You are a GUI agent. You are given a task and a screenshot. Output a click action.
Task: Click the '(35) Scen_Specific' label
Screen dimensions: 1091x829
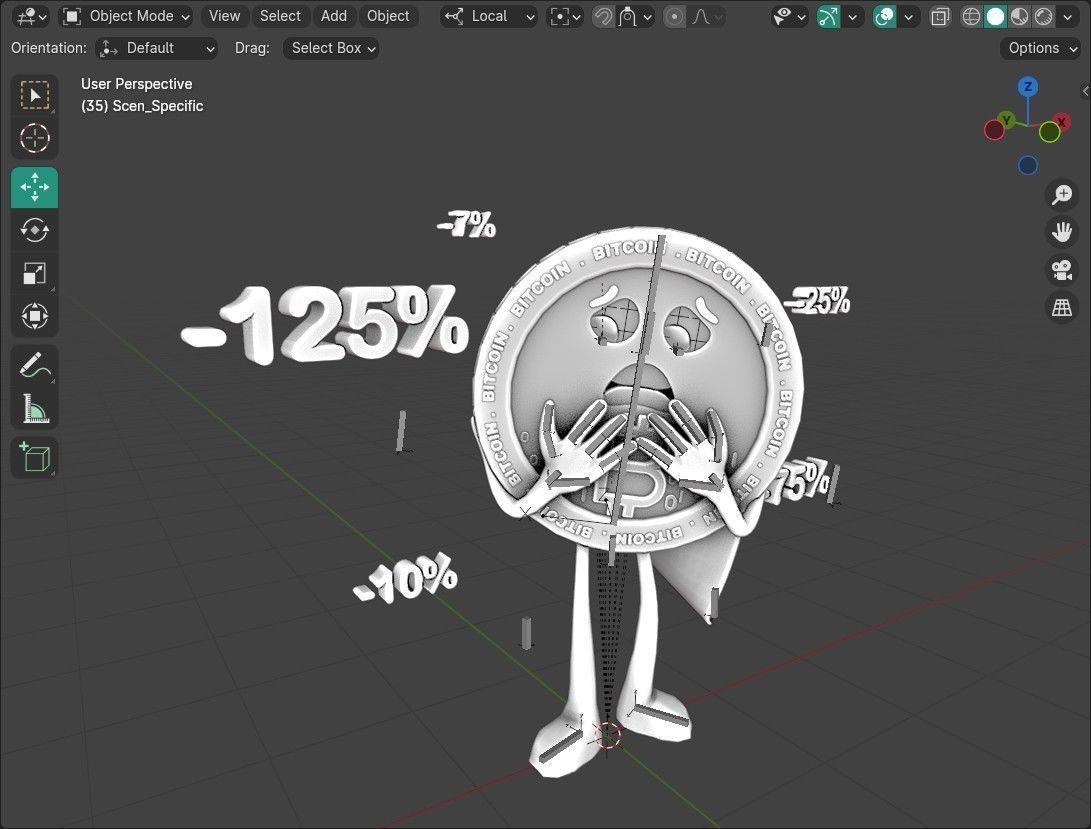click(x=142, y=106)
